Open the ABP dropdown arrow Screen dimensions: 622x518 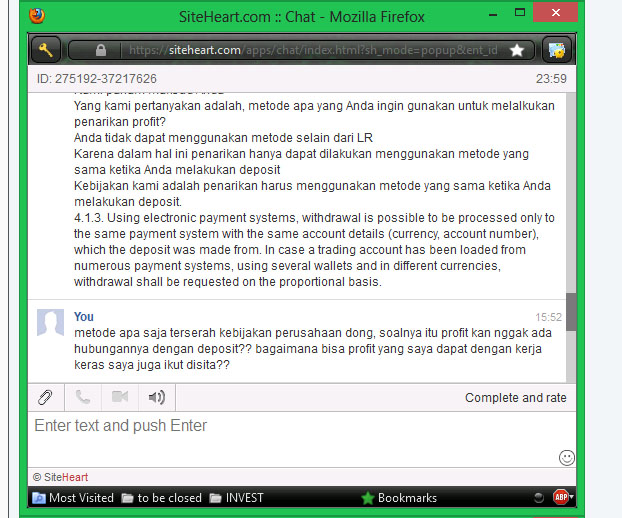tap(572, 497)
